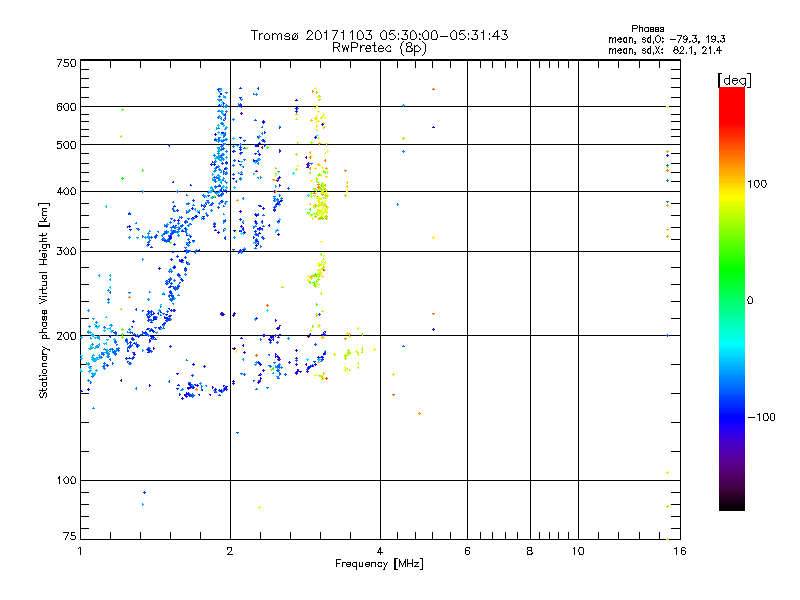Screen dimensions: 800x600
Task: Click the x-axis tick label '4'
Action: coord(380,551)
